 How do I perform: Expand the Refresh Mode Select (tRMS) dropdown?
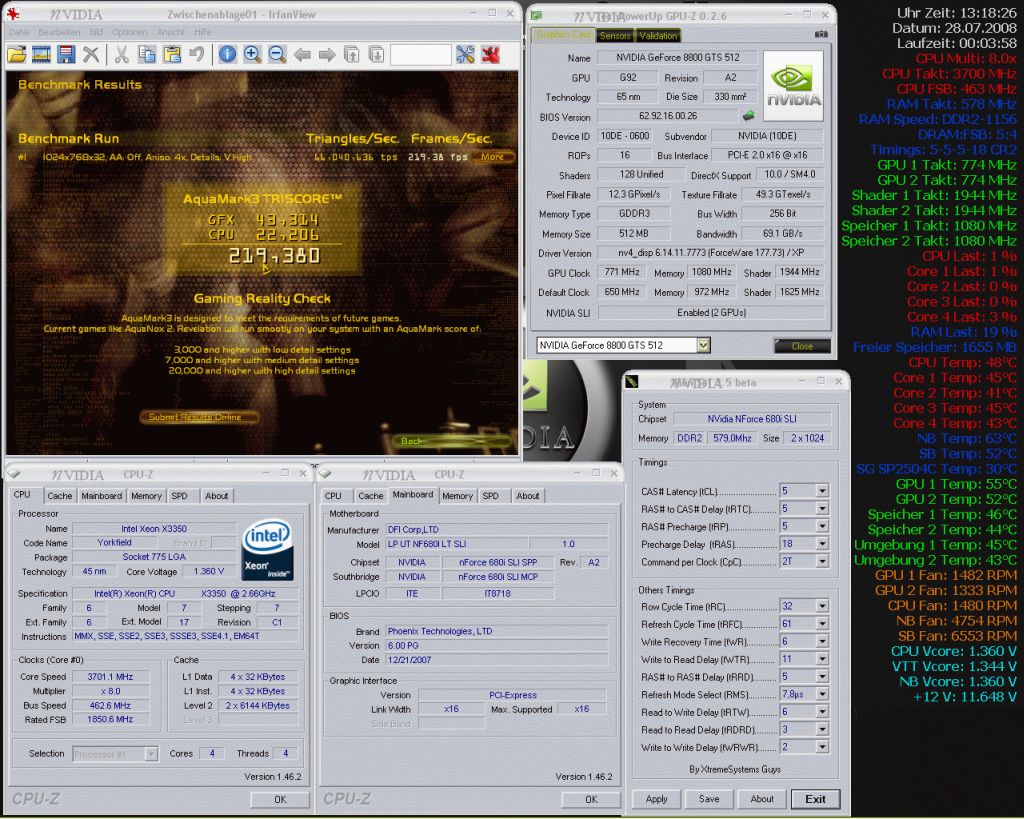[822, 694]
